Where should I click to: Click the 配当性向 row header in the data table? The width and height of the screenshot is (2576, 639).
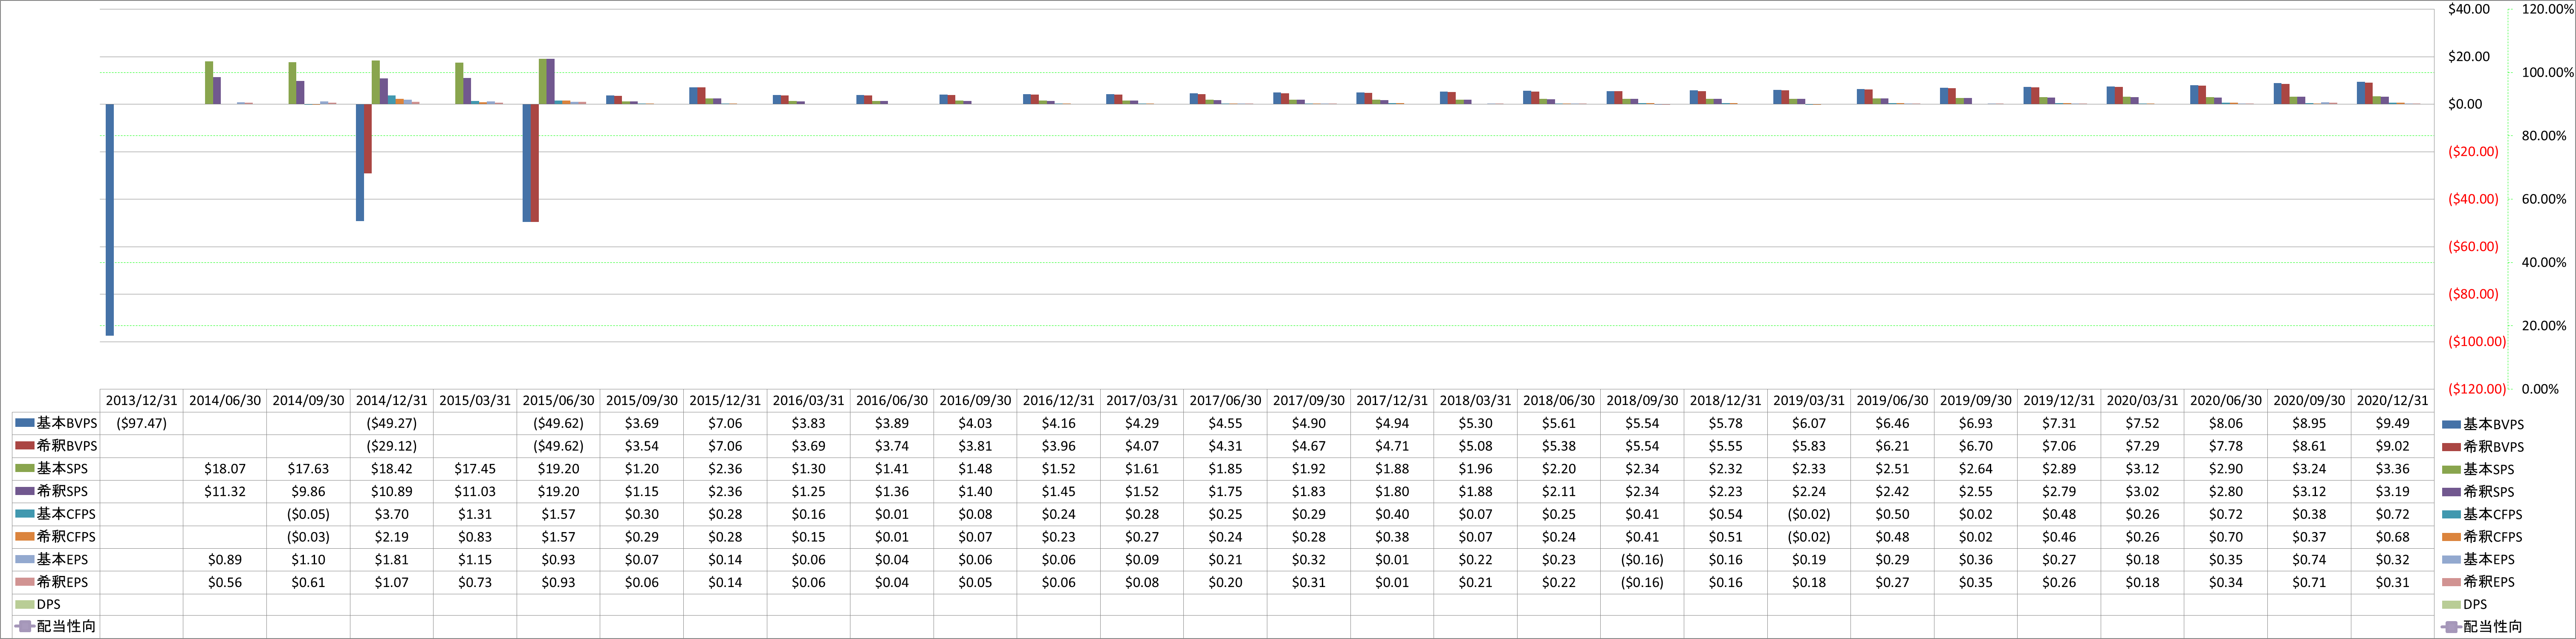(x=56, y=626)
